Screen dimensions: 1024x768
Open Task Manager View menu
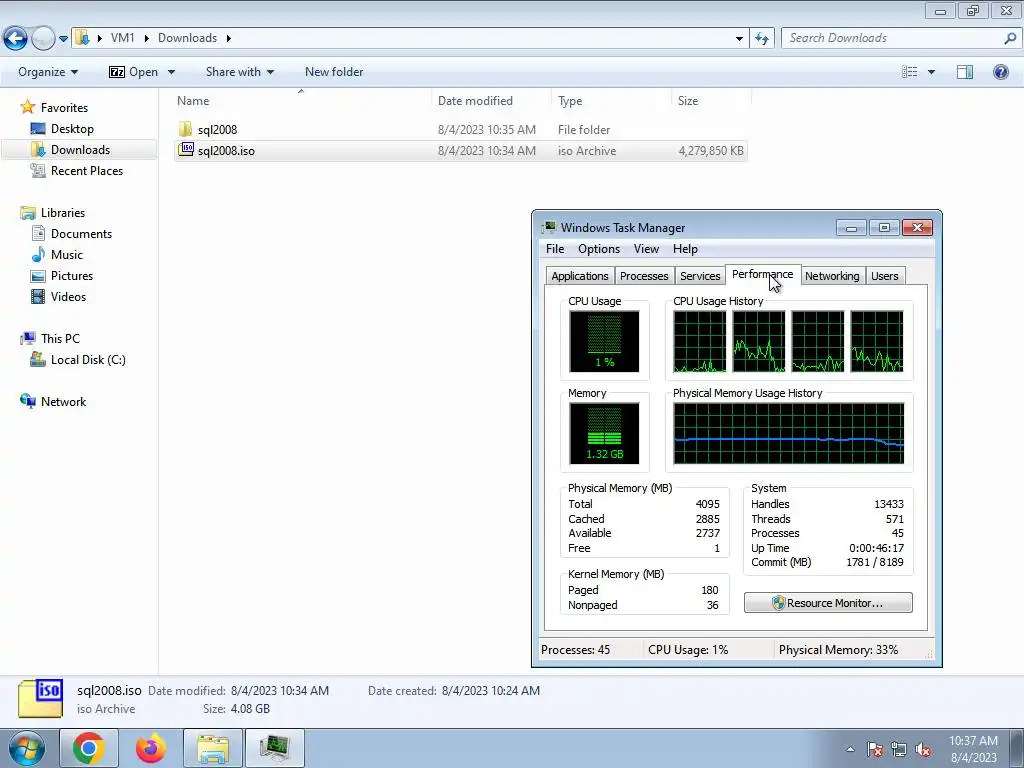[x=646, y=249]
